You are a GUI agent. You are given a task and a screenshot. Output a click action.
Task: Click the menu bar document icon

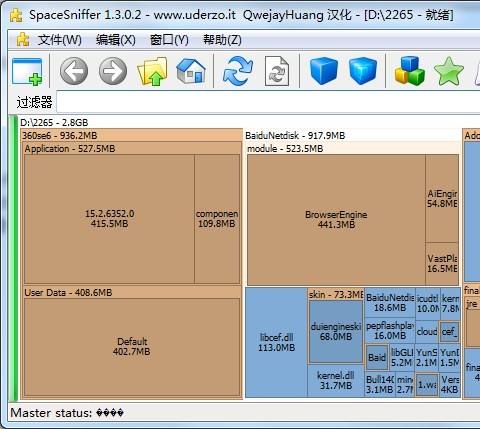23,40
